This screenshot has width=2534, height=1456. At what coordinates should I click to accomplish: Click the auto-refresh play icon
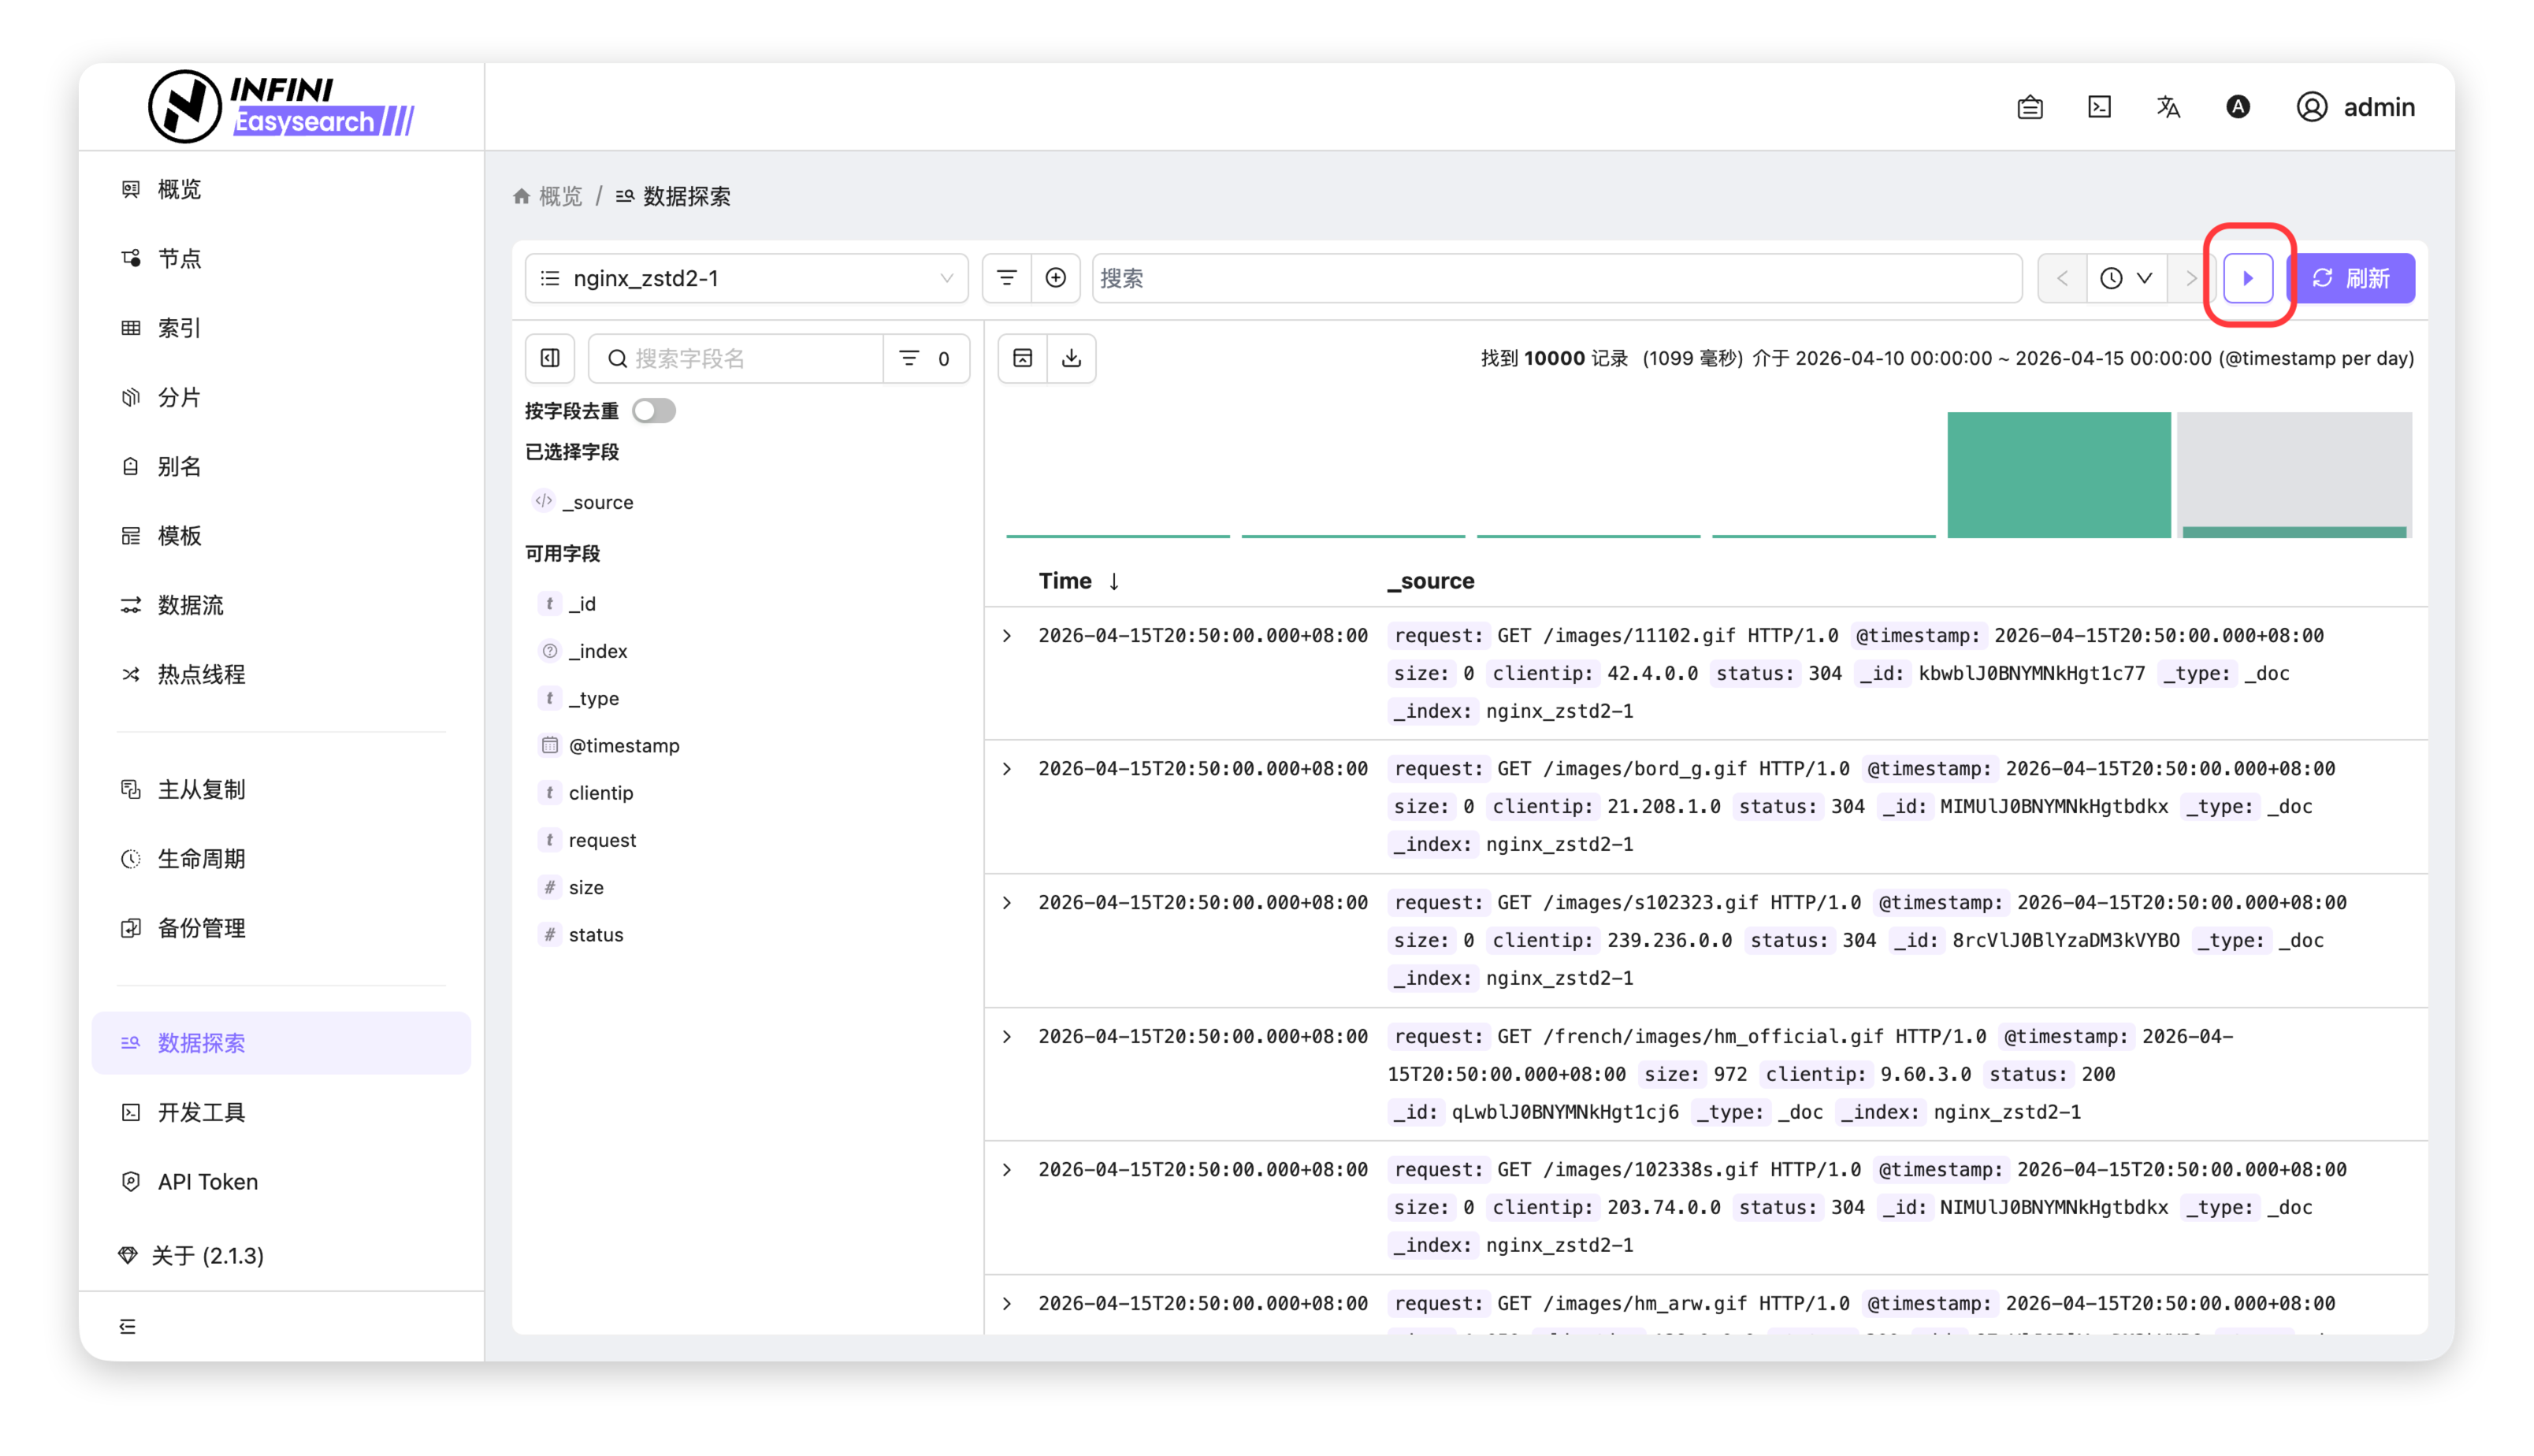pyautogui.click(x=2247, y=278)
